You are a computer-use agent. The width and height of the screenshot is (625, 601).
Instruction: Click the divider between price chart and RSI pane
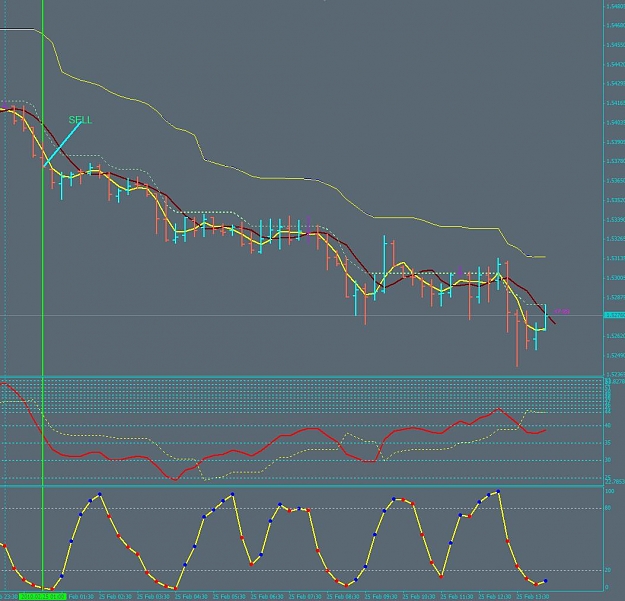pos(302,377)
